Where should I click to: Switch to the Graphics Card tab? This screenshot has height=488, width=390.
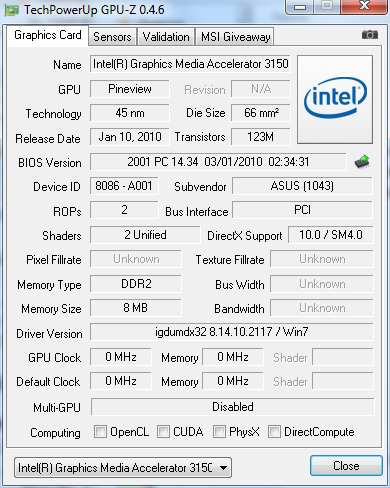tap(48, 35)
